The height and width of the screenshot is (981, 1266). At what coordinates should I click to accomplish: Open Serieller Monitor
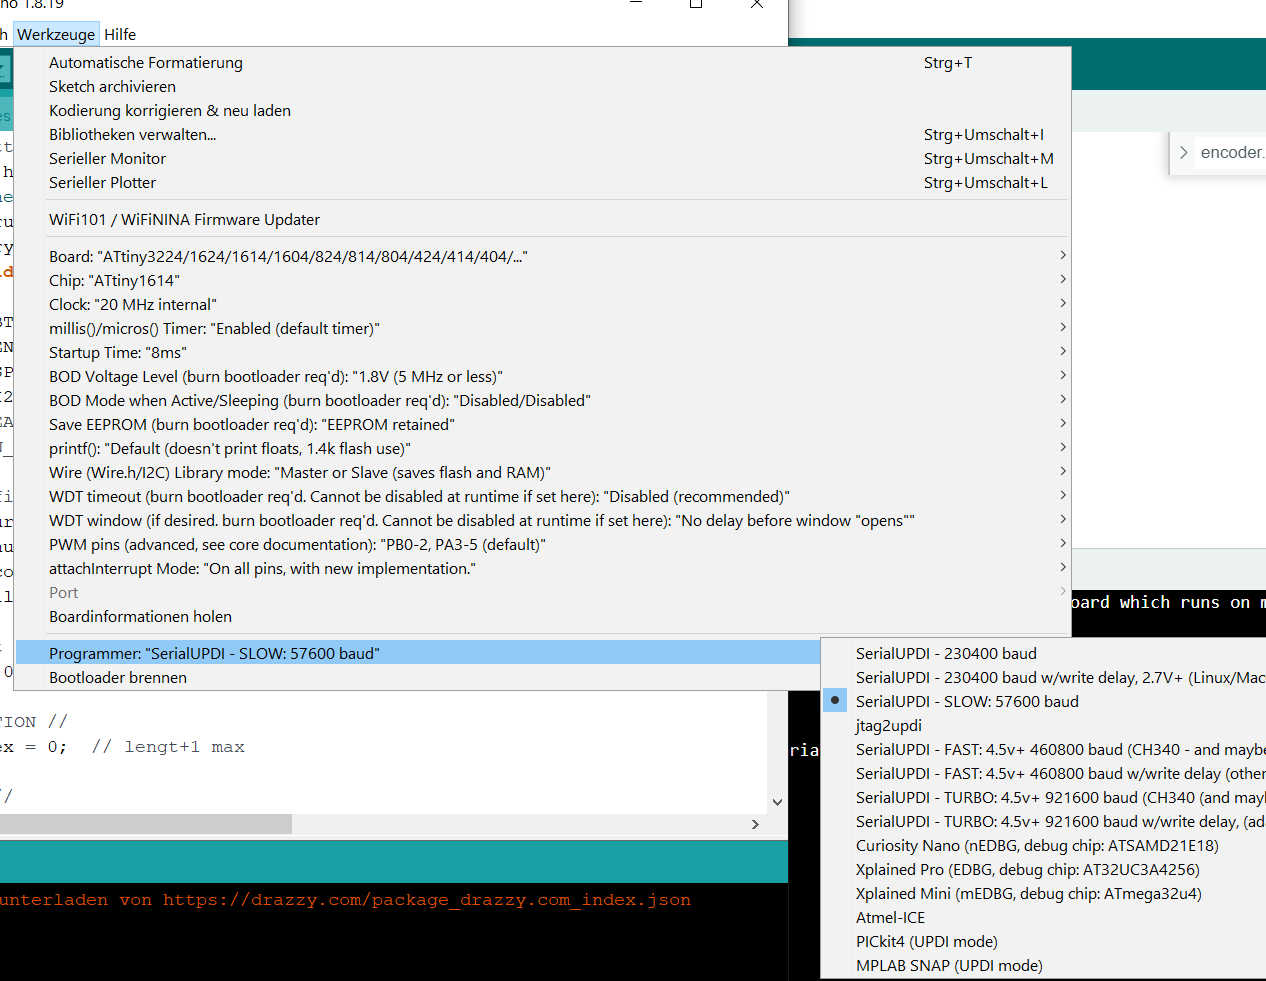tap(107, 158)
